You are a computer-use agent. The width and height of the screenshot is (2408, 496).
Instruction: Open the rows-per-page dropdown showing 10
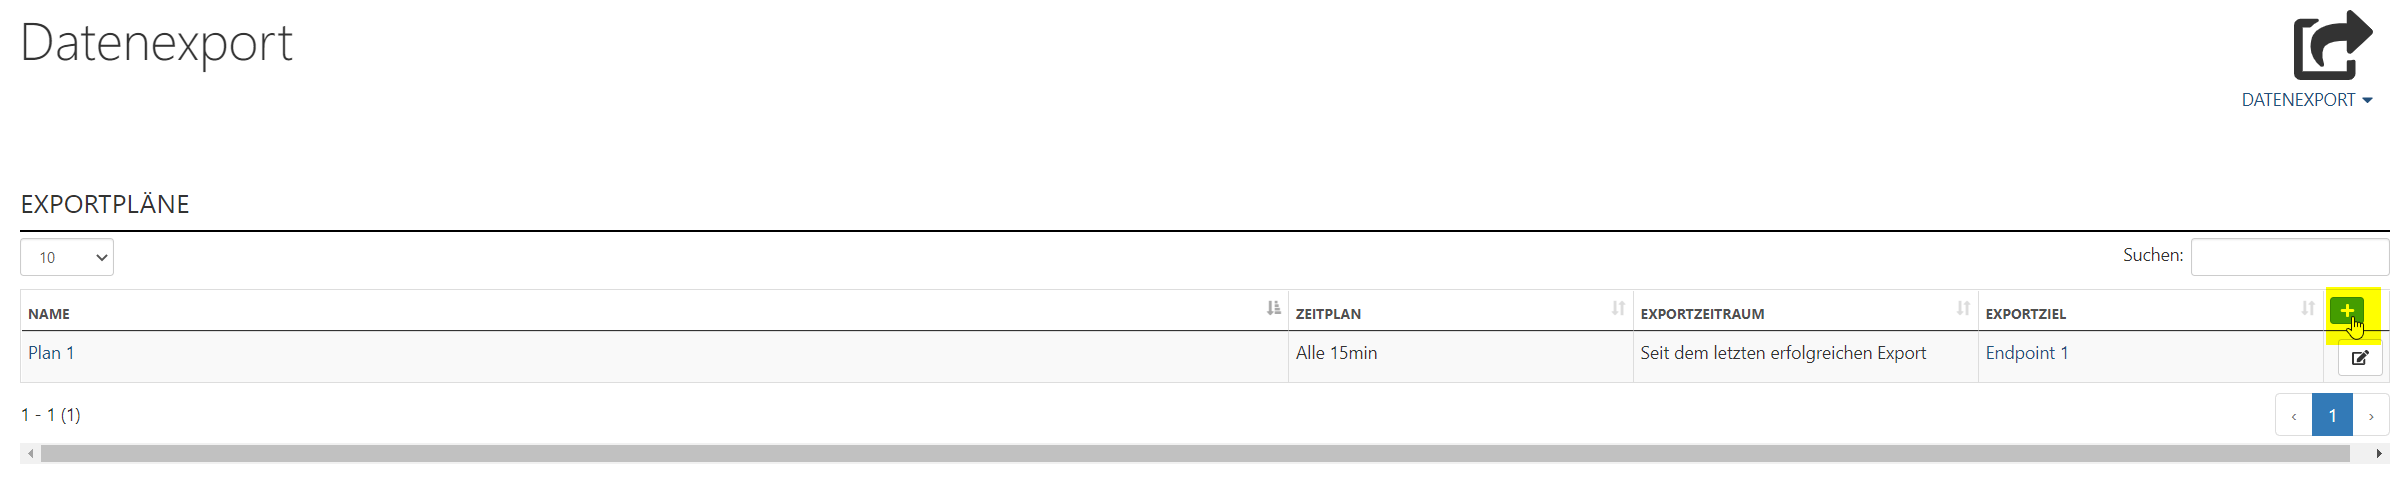pyautogui.click(x=67, y=257)
